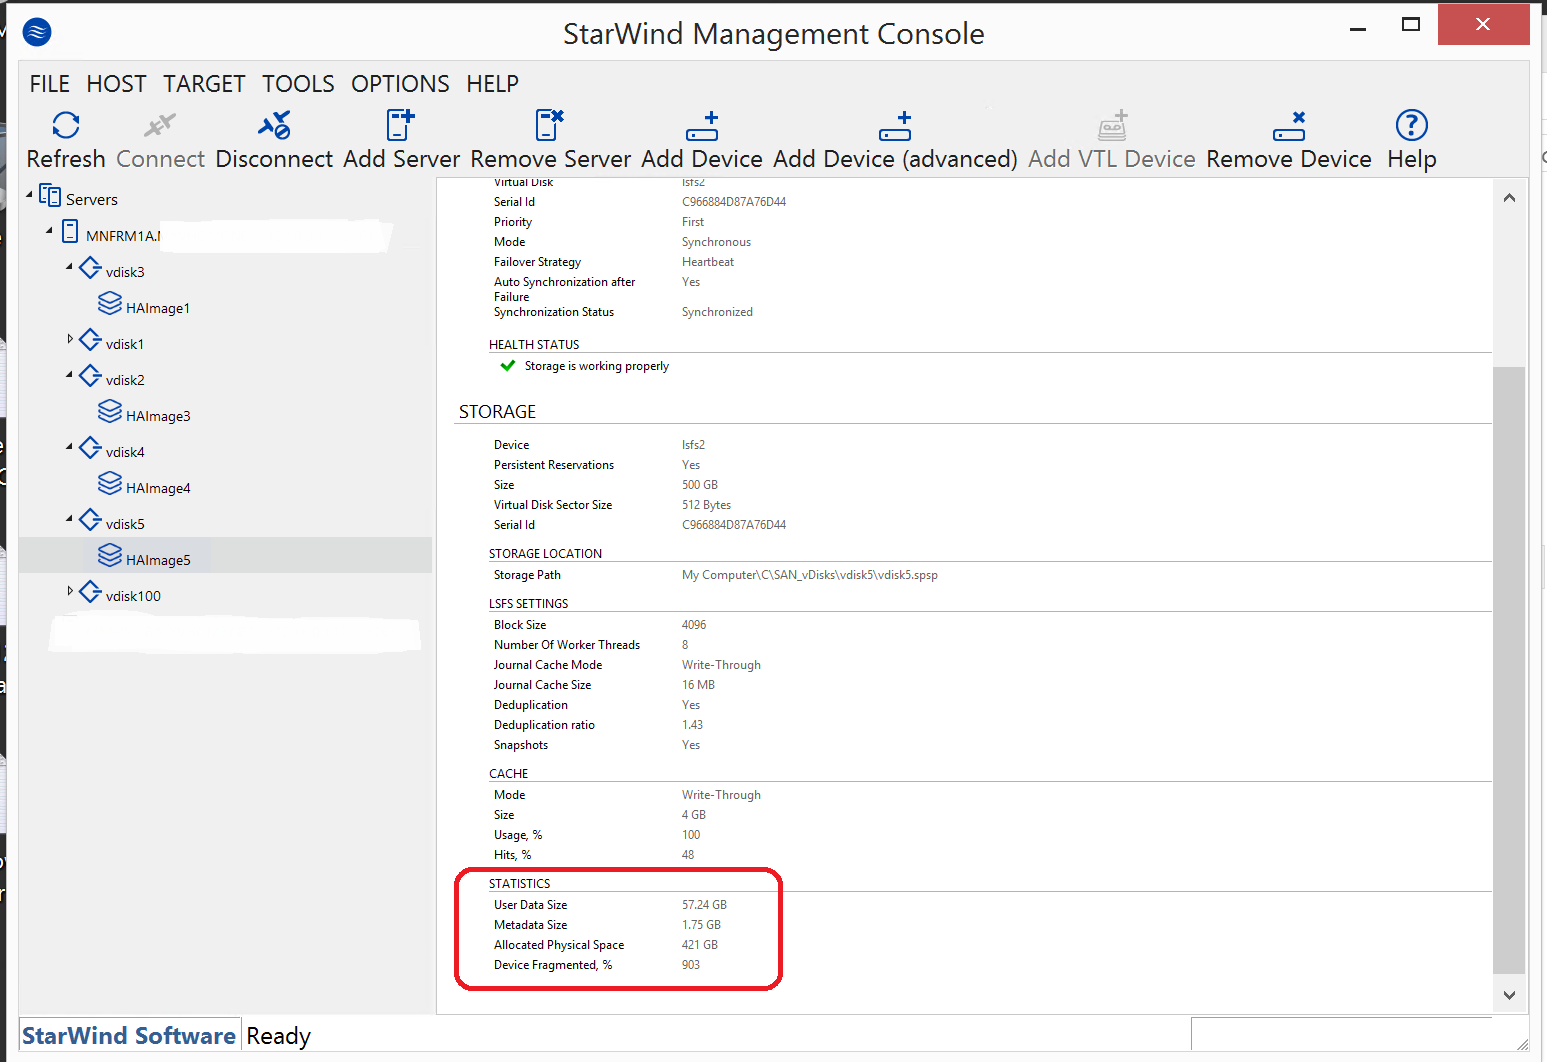Click the details pane scroll up arrow
The image size is (1547, 1062).
1509,198
